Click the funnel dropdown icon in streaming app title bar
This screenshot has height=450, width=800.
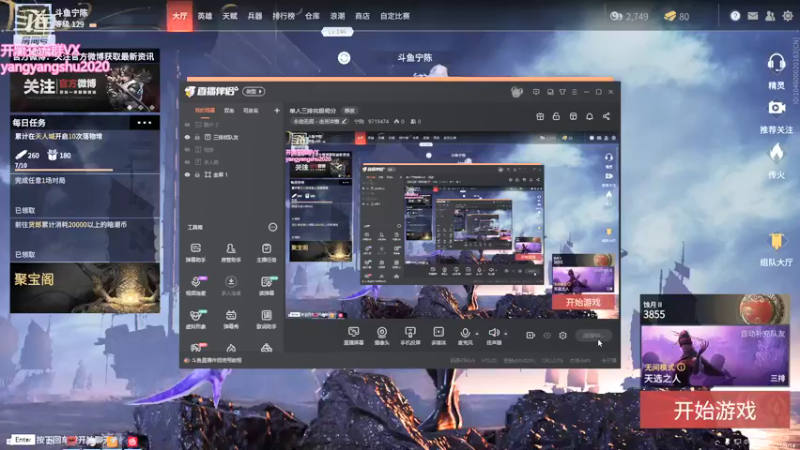tap(562, 92)
